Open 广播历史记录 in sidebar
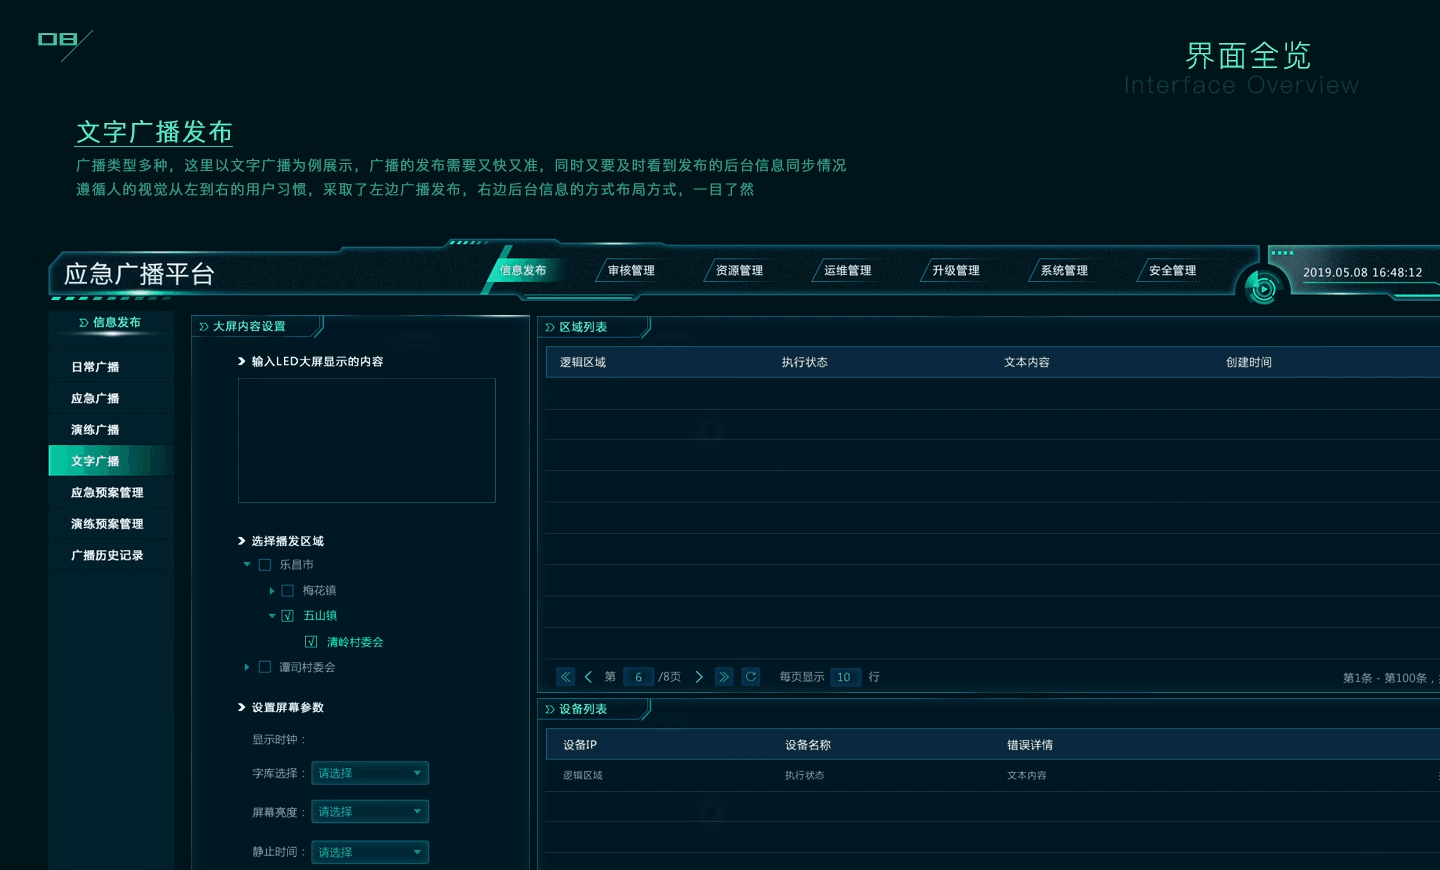This screenshot has height=870, width=1440. coord(111,555)
